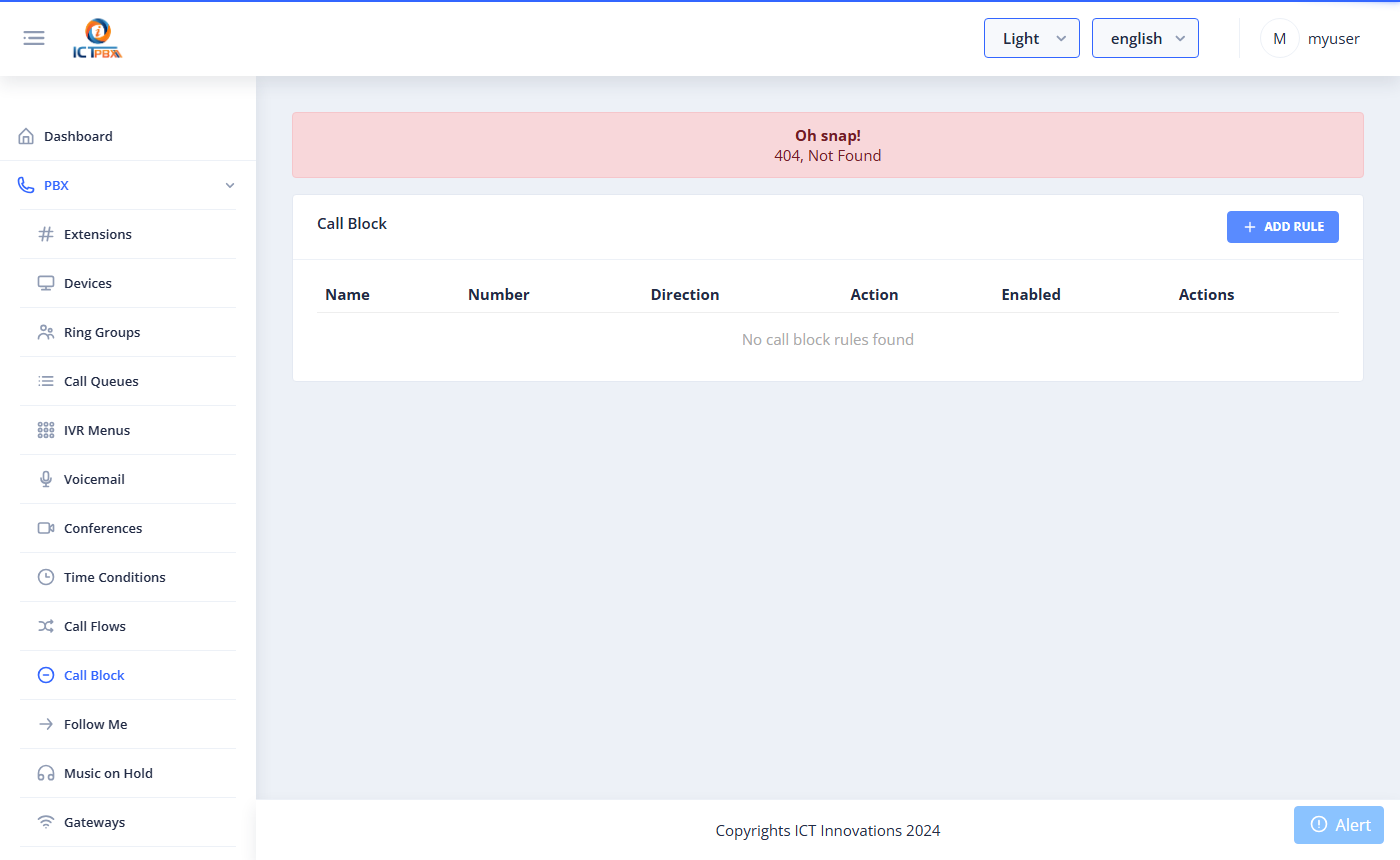Click the Voicemail microphone icon
The height and width of the screenshot is (860, 1400).
point(46,479)
